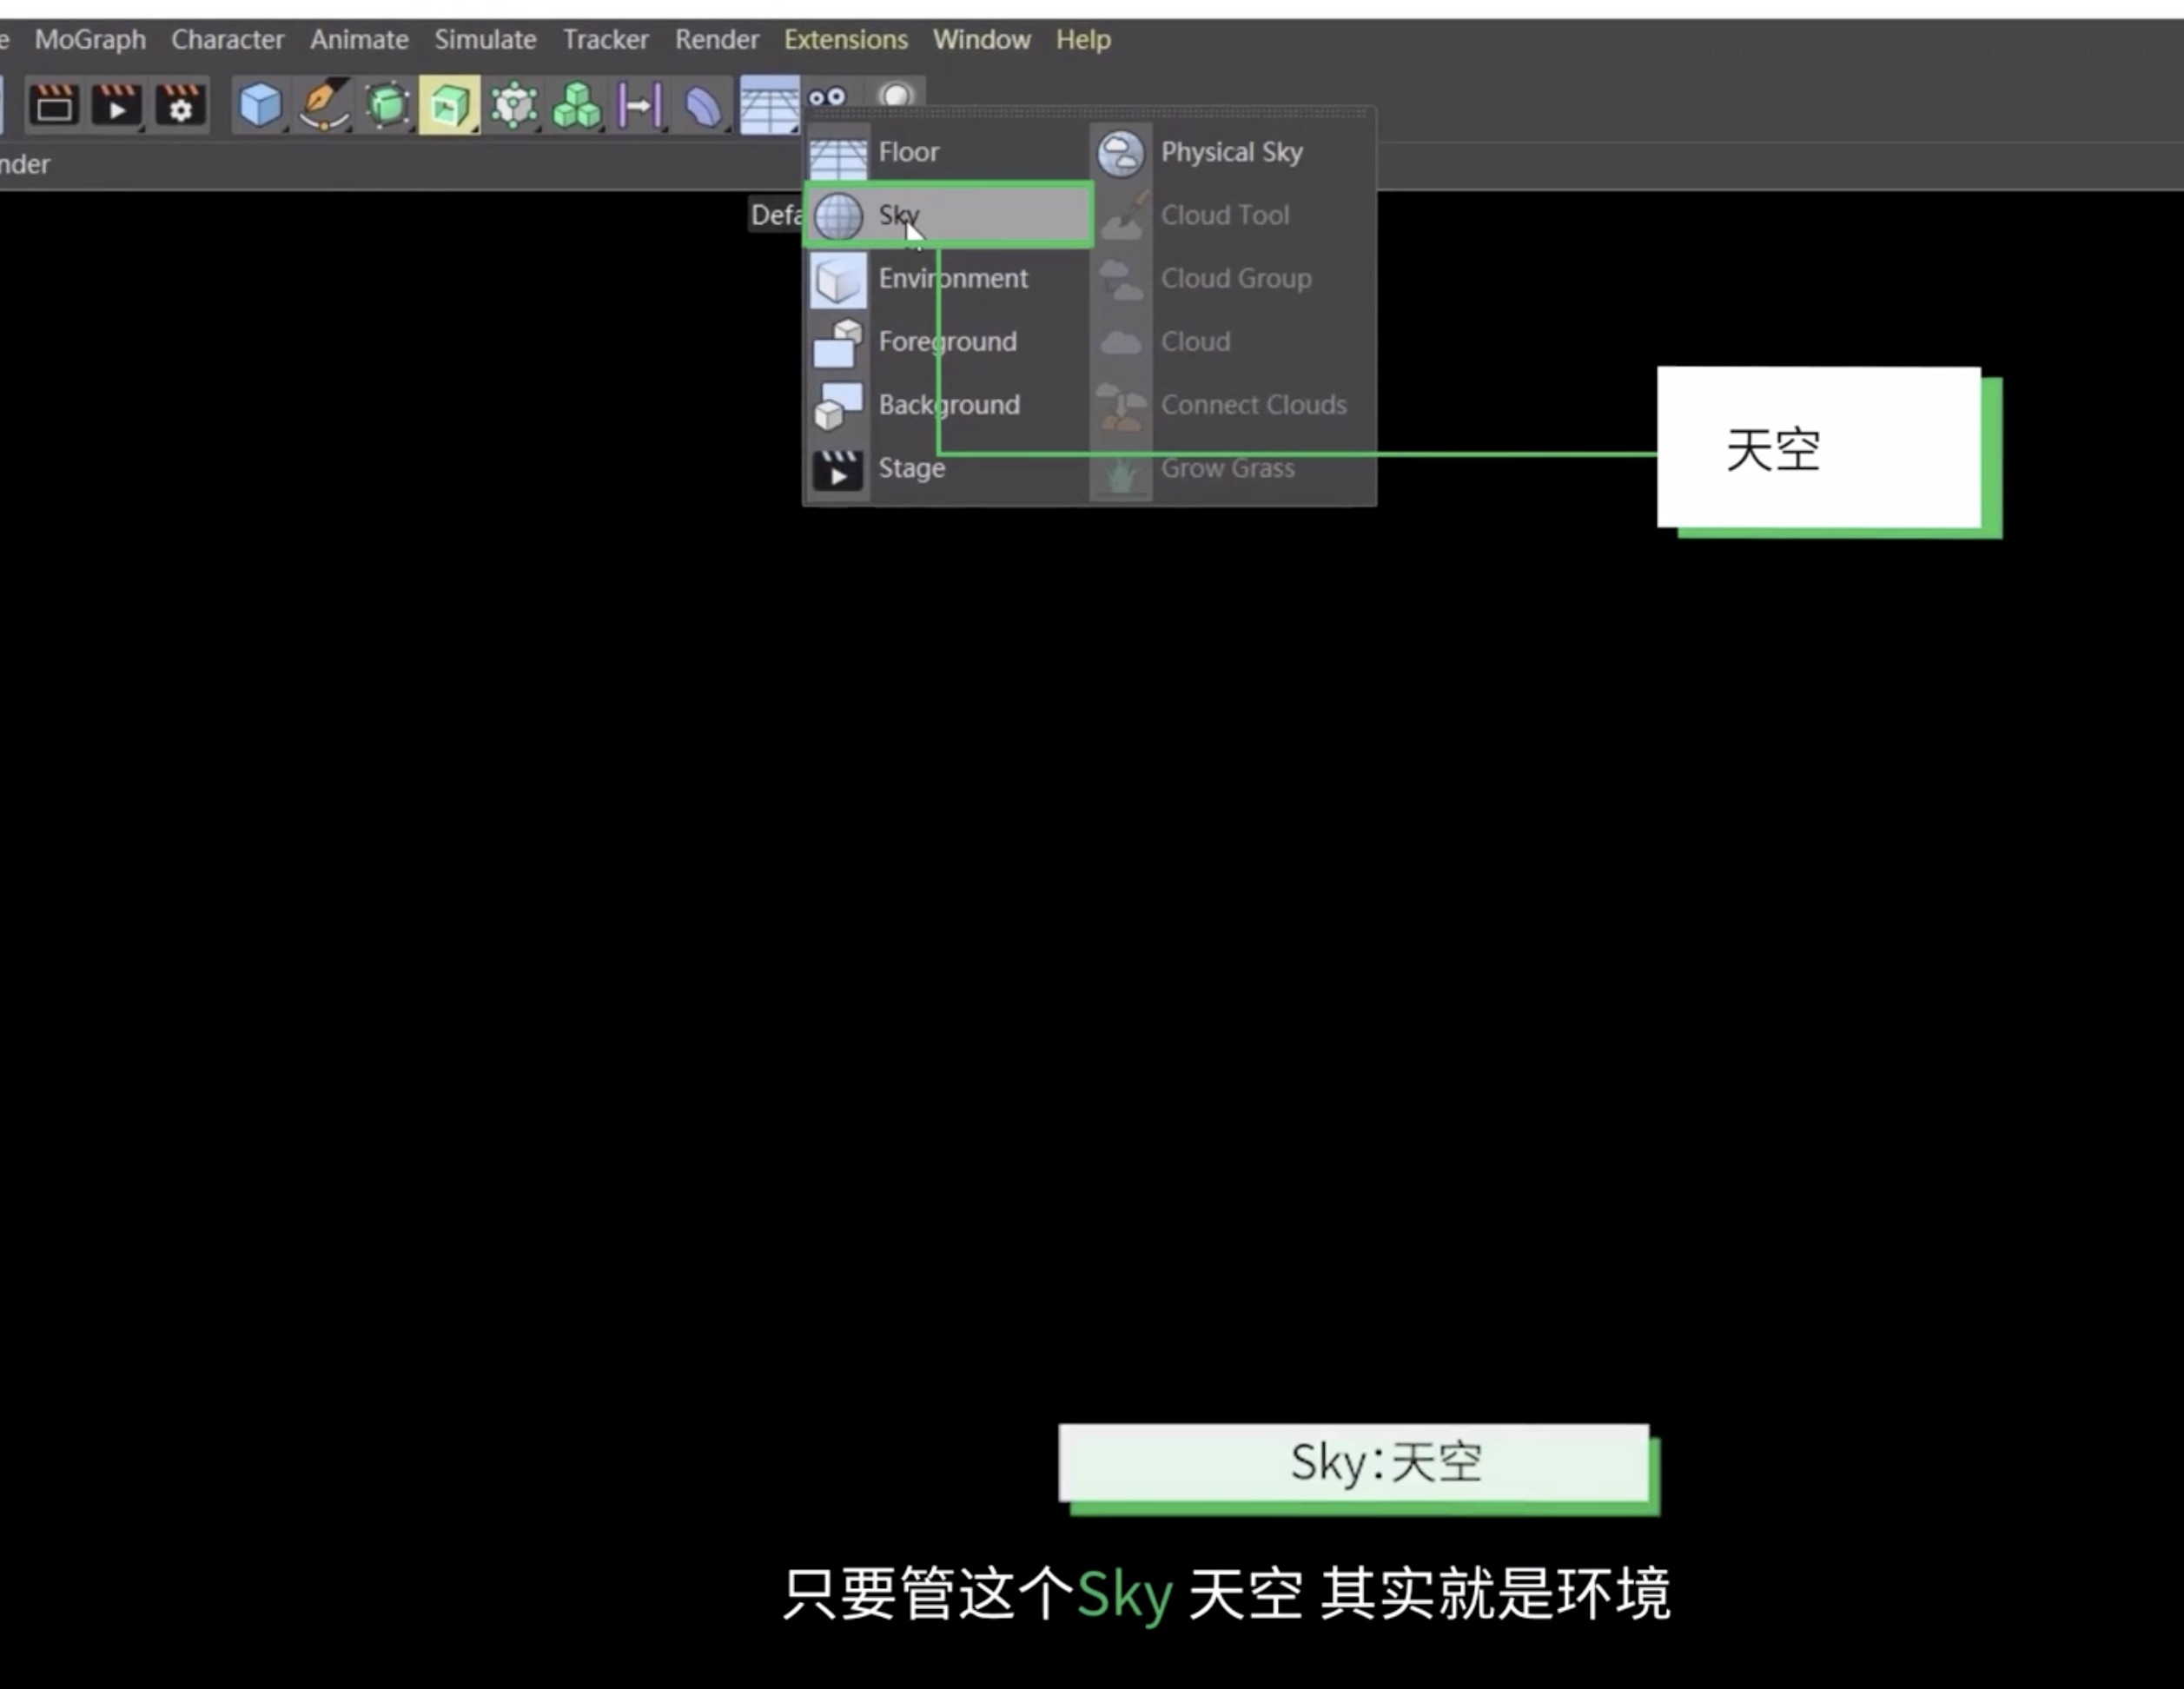Click the Cloud Group entry

point(1232,278)
